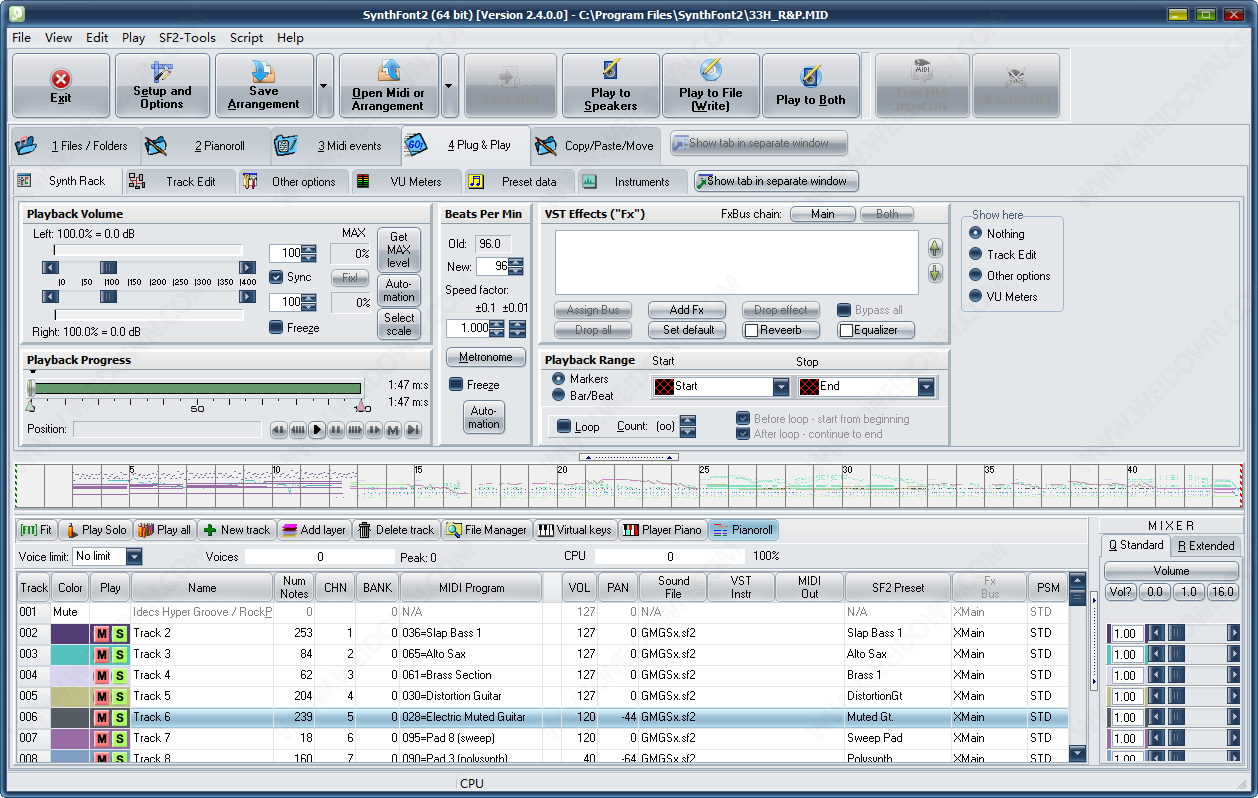
Task: Click Track 2 purple color swatch
Action: pos(70,633)
